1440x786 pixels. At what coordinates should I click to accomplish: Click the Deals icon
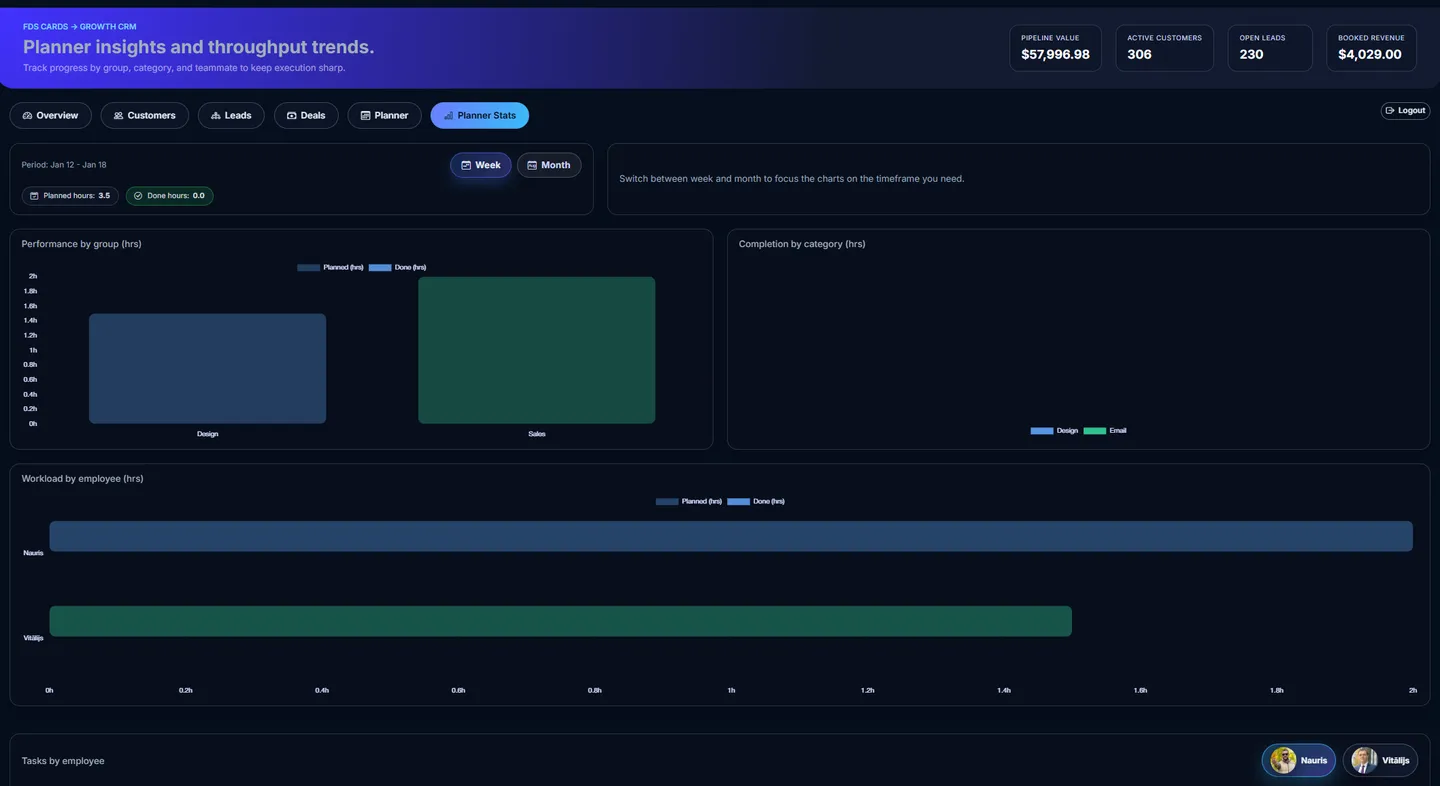click(291, 116)
